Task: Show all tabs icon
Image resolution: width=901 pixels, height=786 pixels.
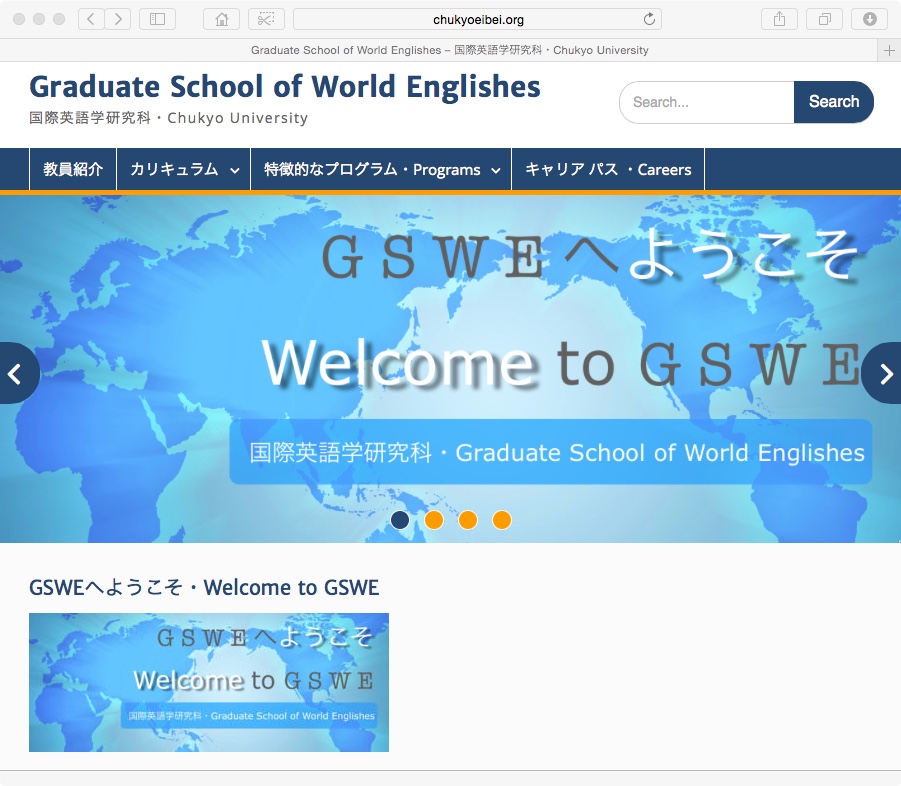Action: (x=825, y=19)
